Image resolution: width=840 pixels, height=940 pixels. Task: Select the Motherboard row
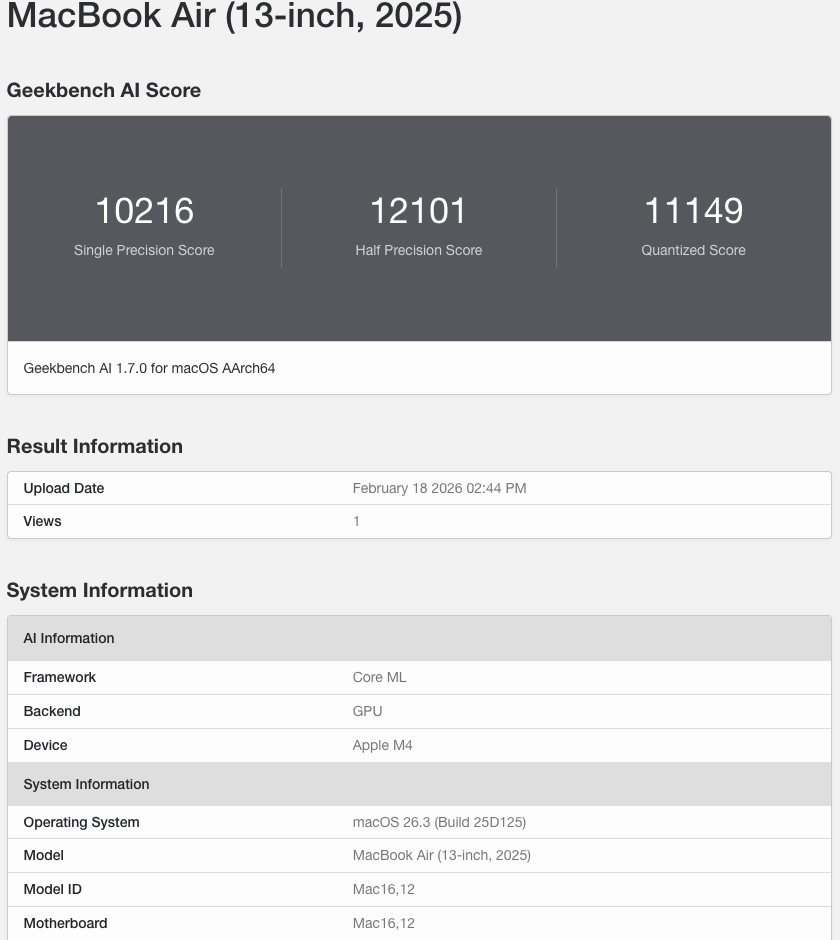(x=65, y=923)
